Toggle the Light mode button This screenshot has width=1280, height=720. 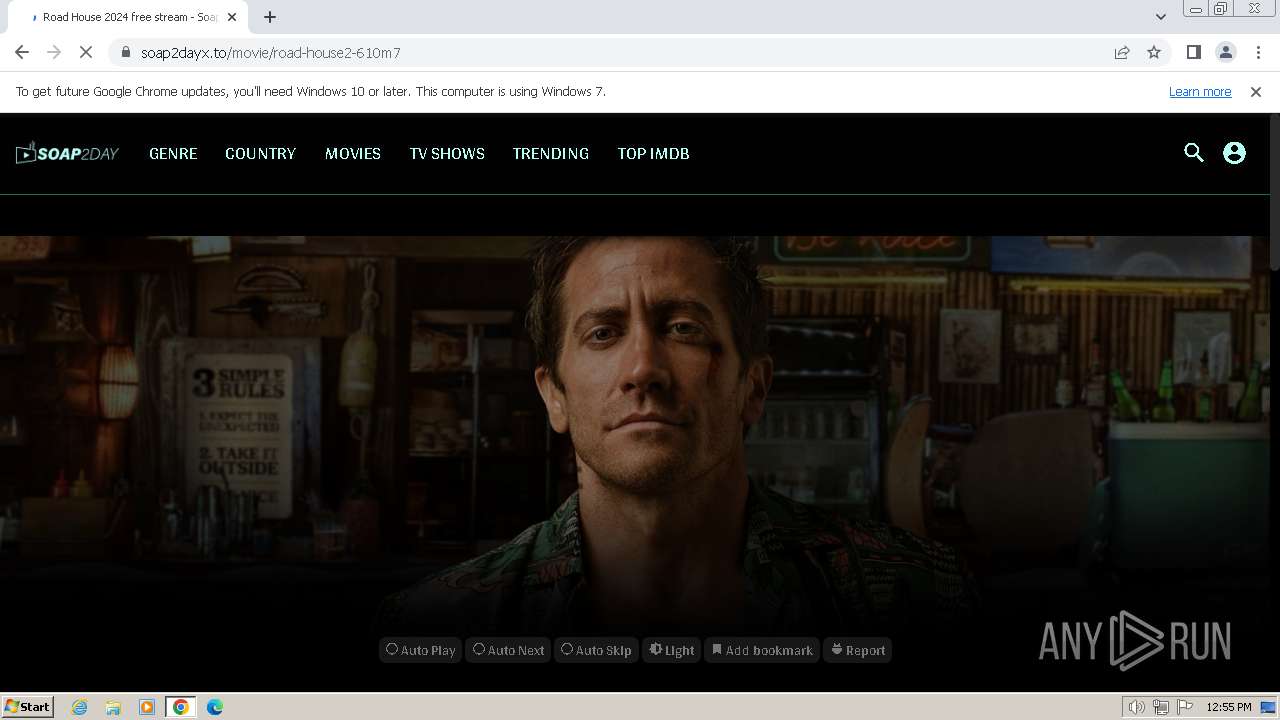(x=671, y=650)
